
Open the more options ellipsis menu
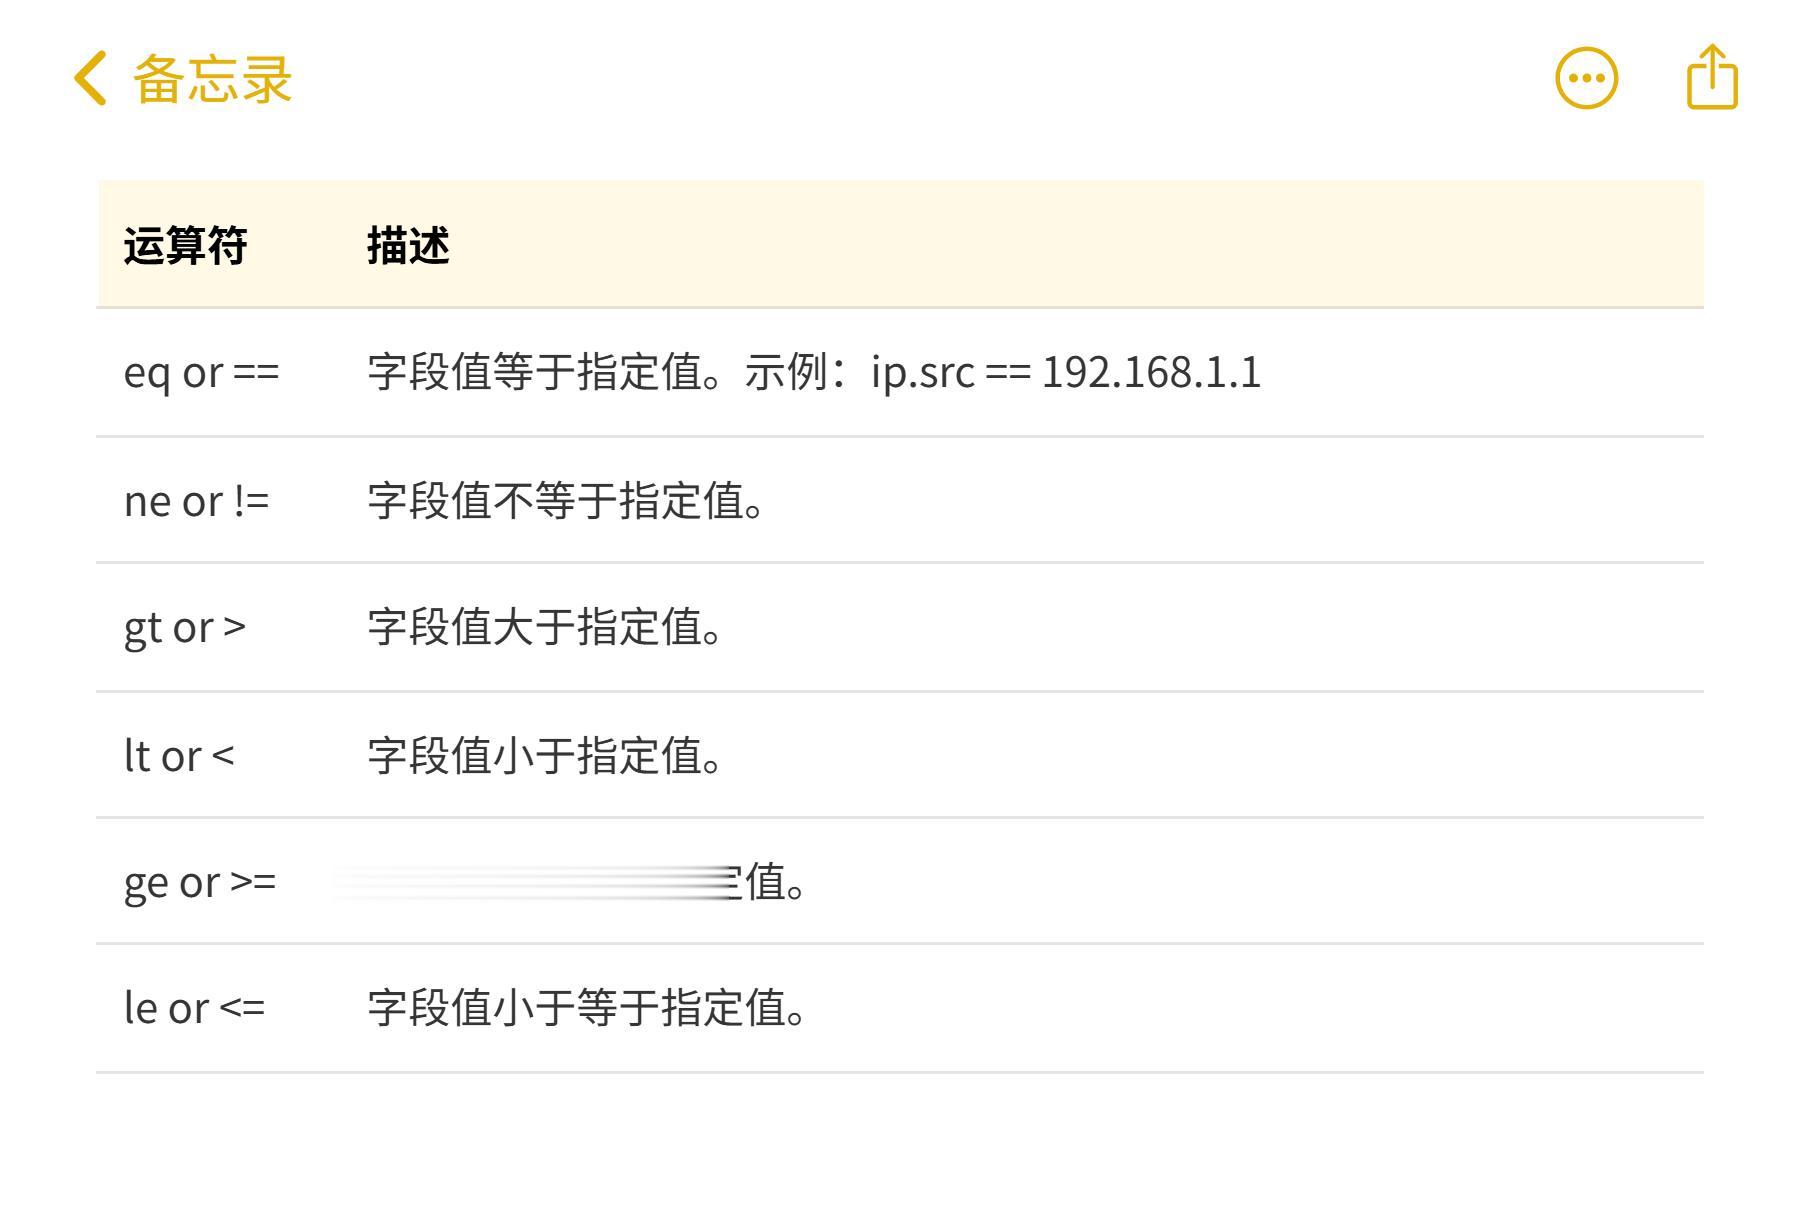(1586, 78)
